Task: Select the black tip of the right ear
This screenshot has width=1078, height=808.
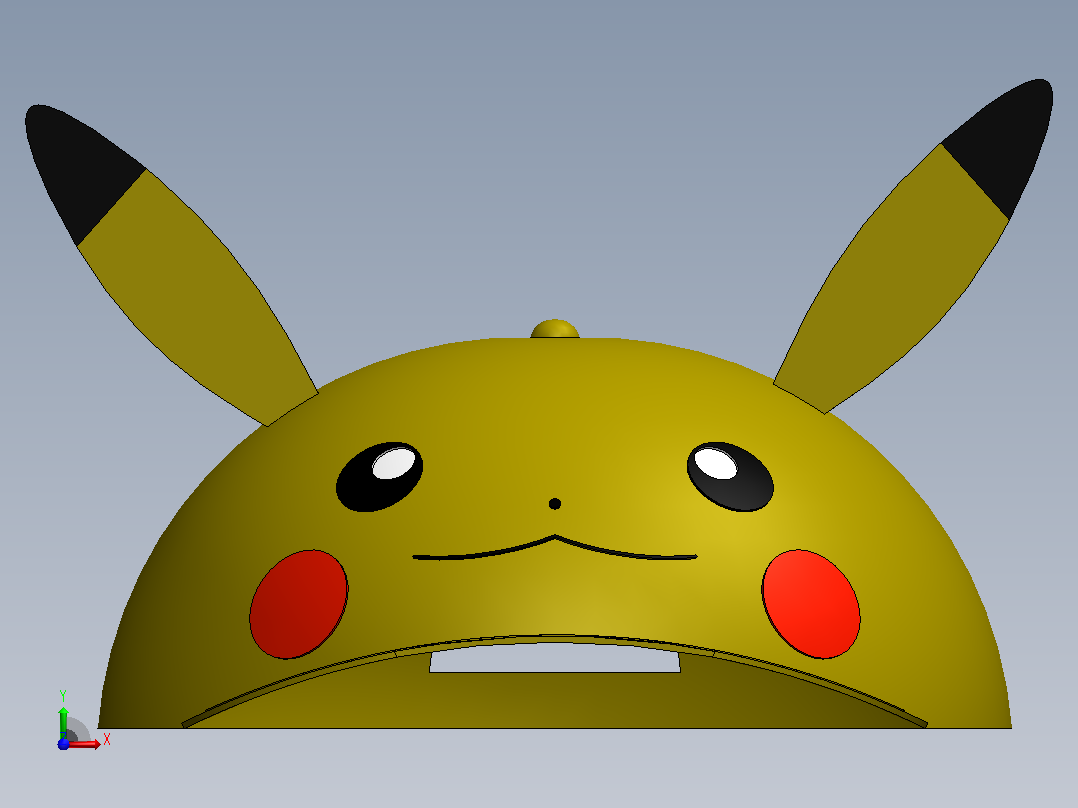Action: pos(1007,141)
